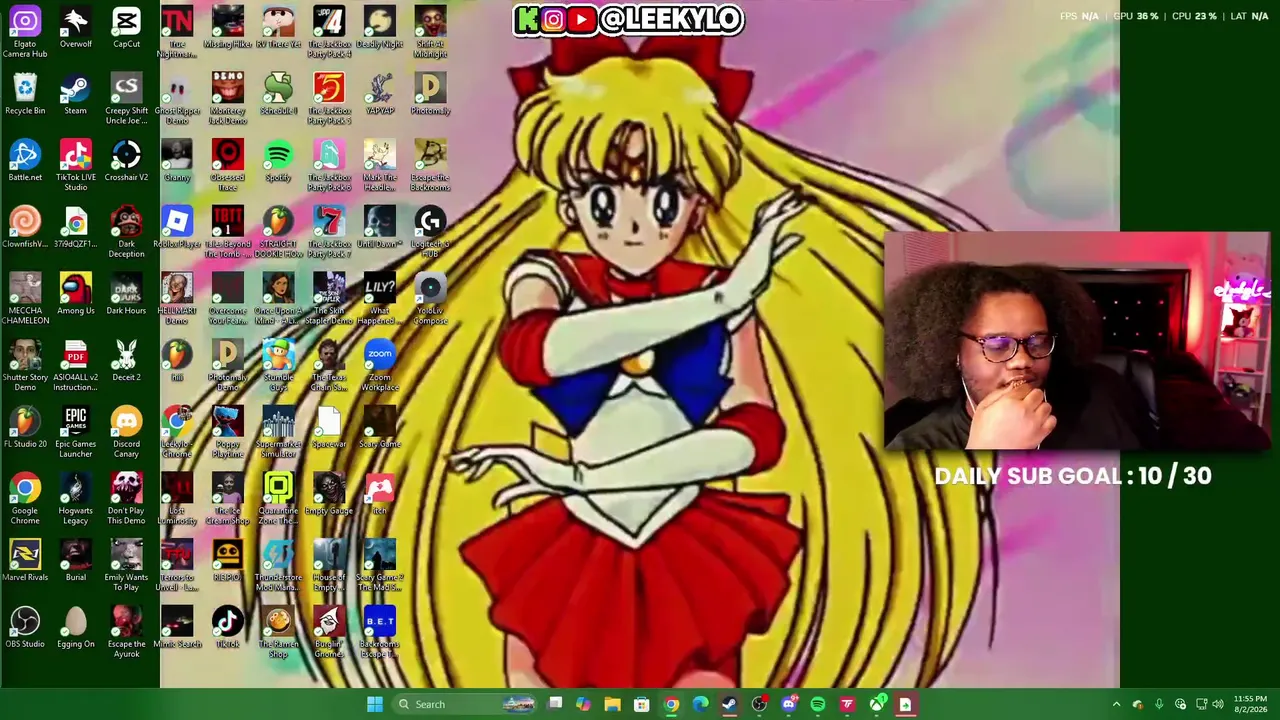Select the Logitech G HUB shortcut
The image size is (1280, 720).
click(430, 233)
